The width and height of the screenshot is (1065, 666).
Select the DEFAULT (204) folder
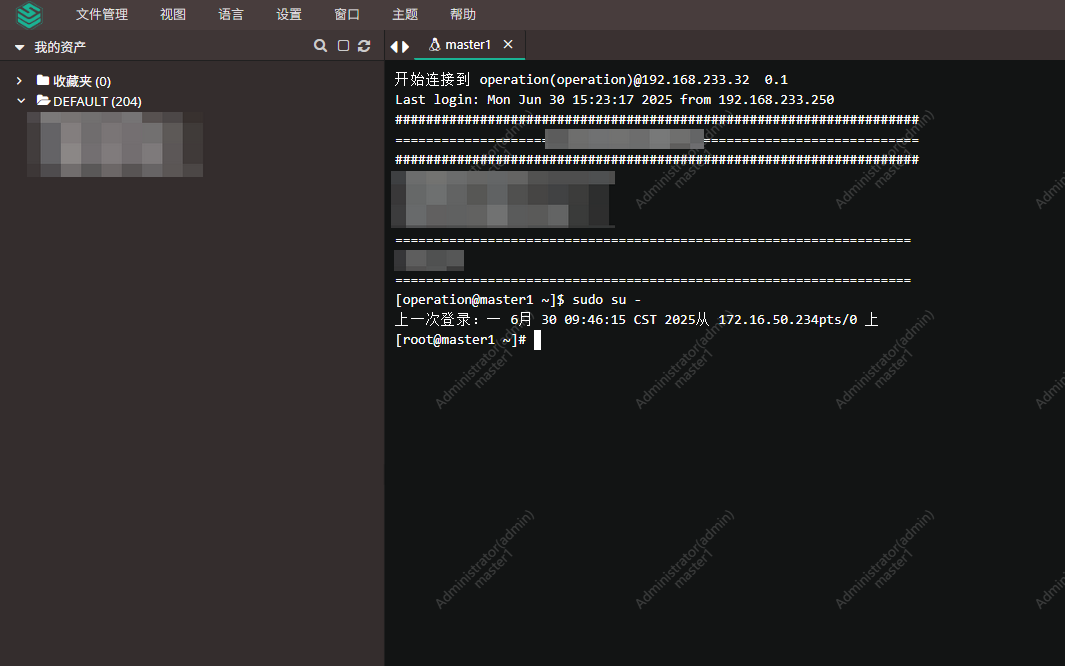point(96,101)
